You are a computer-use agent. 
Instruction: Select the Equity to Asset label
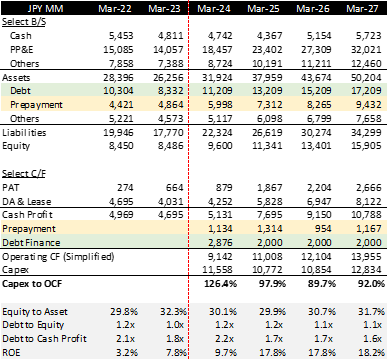tap(35, 312)
